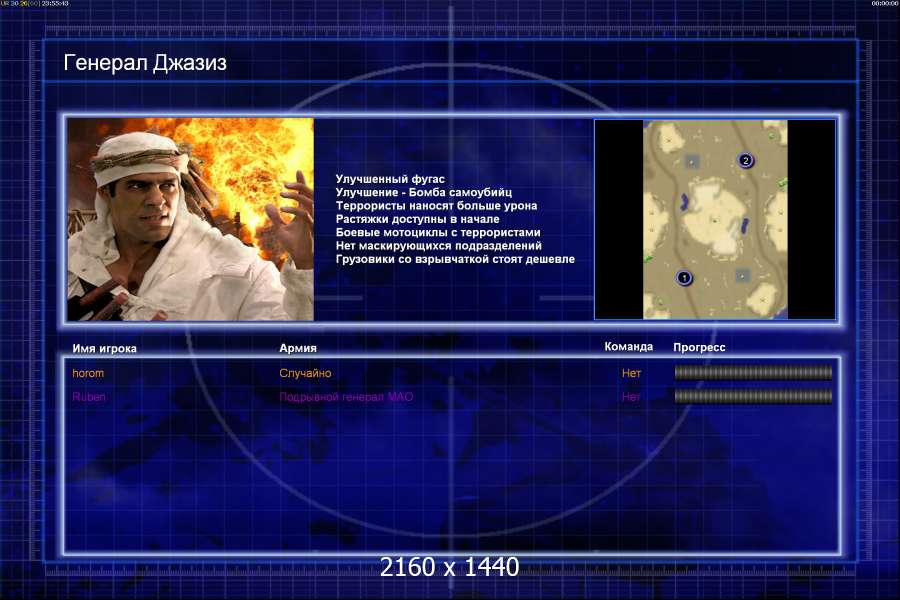Click horom's loading progress bar
Screen dimensions: 900x600
[x=753, y=373]
